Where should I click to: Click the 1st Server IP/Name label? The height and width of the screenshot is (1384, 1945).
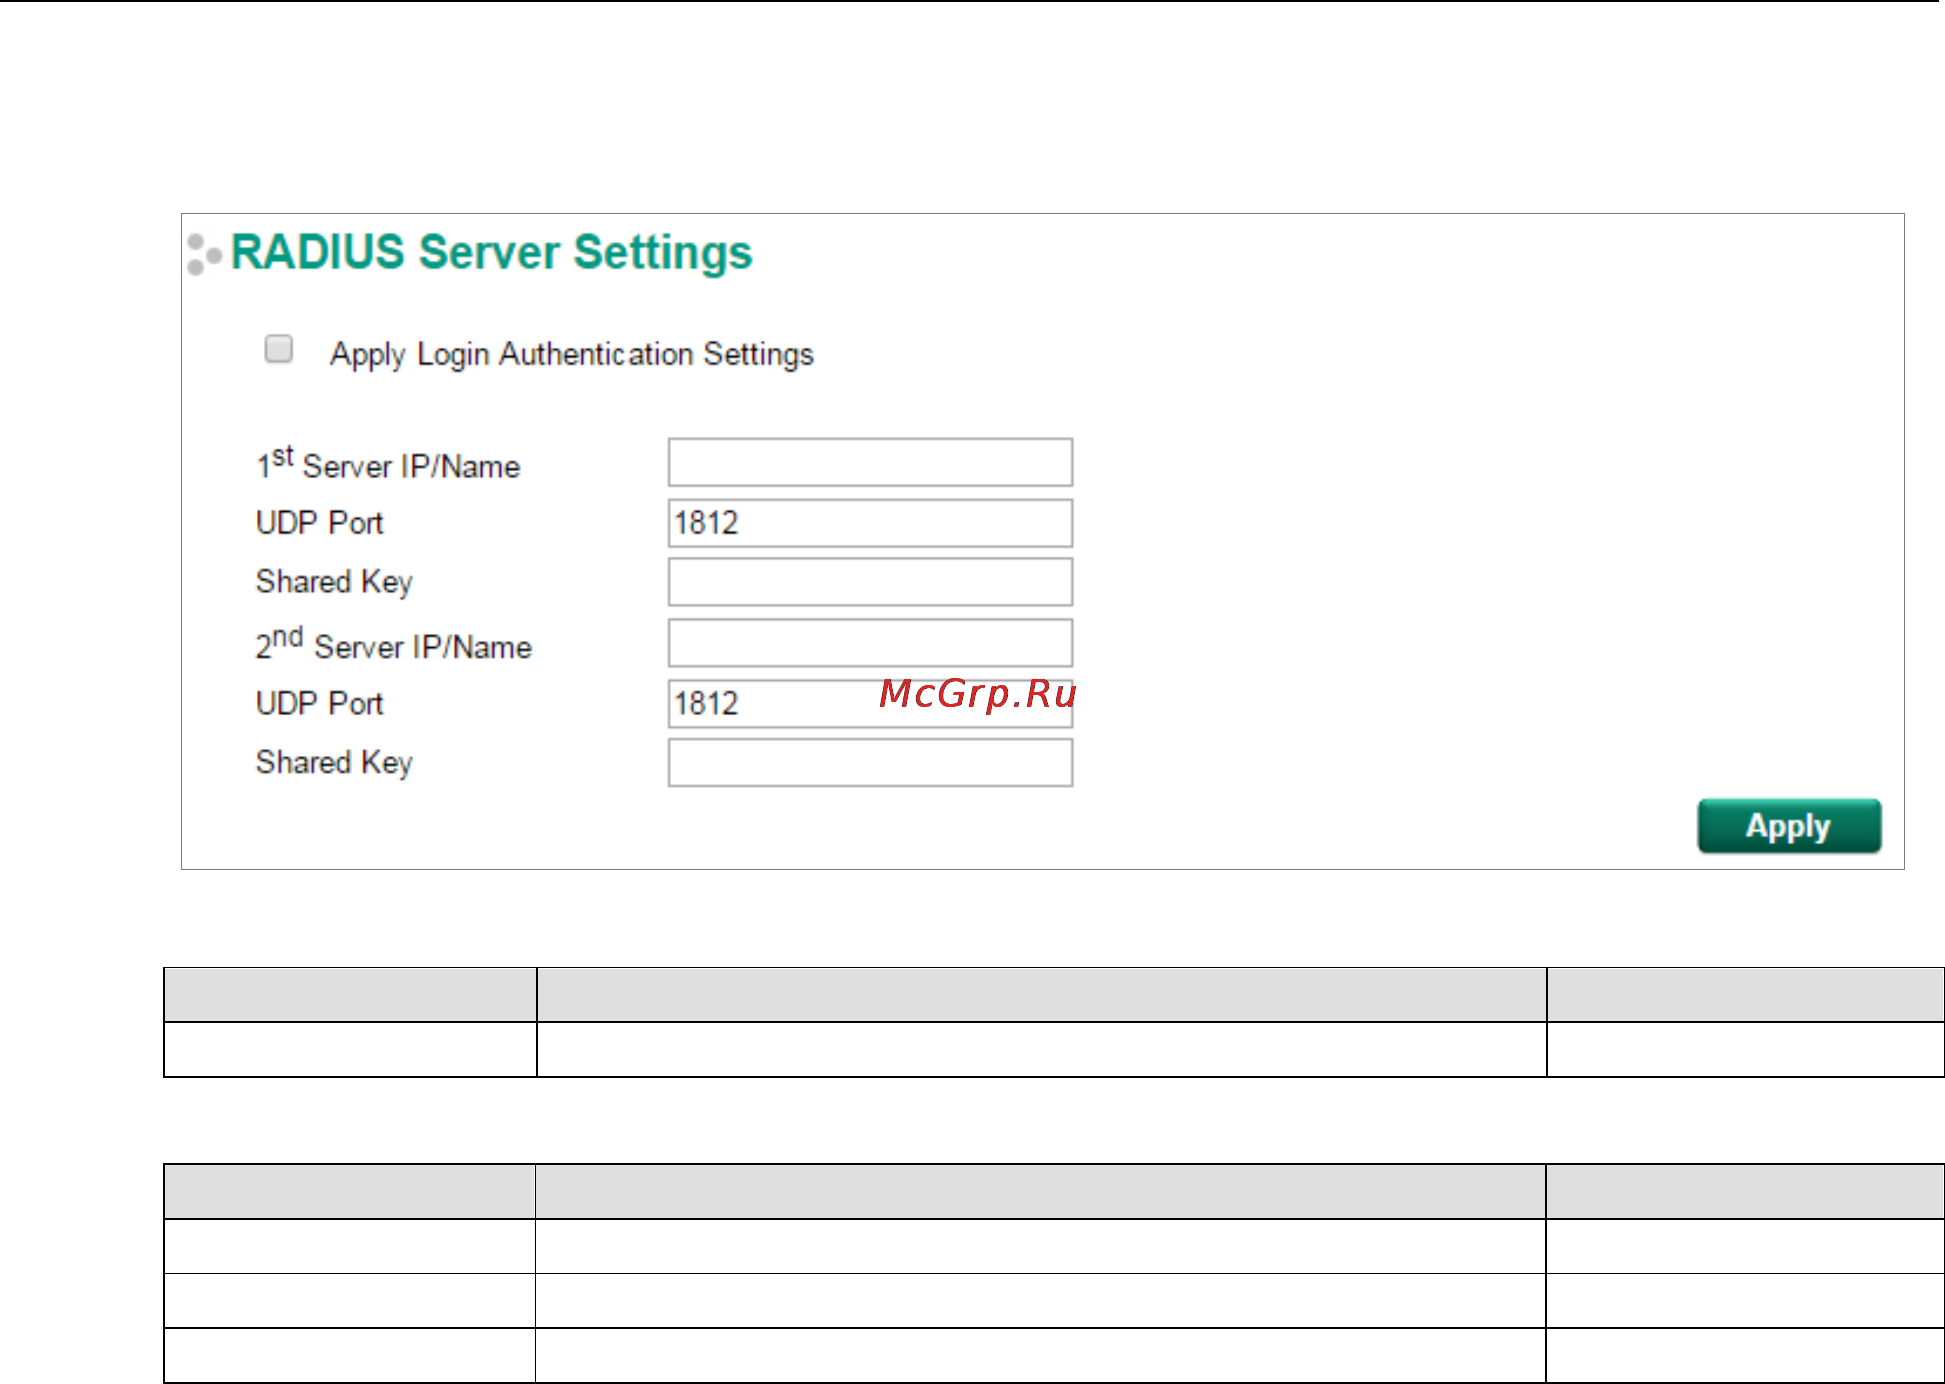[x=388, y=464]
